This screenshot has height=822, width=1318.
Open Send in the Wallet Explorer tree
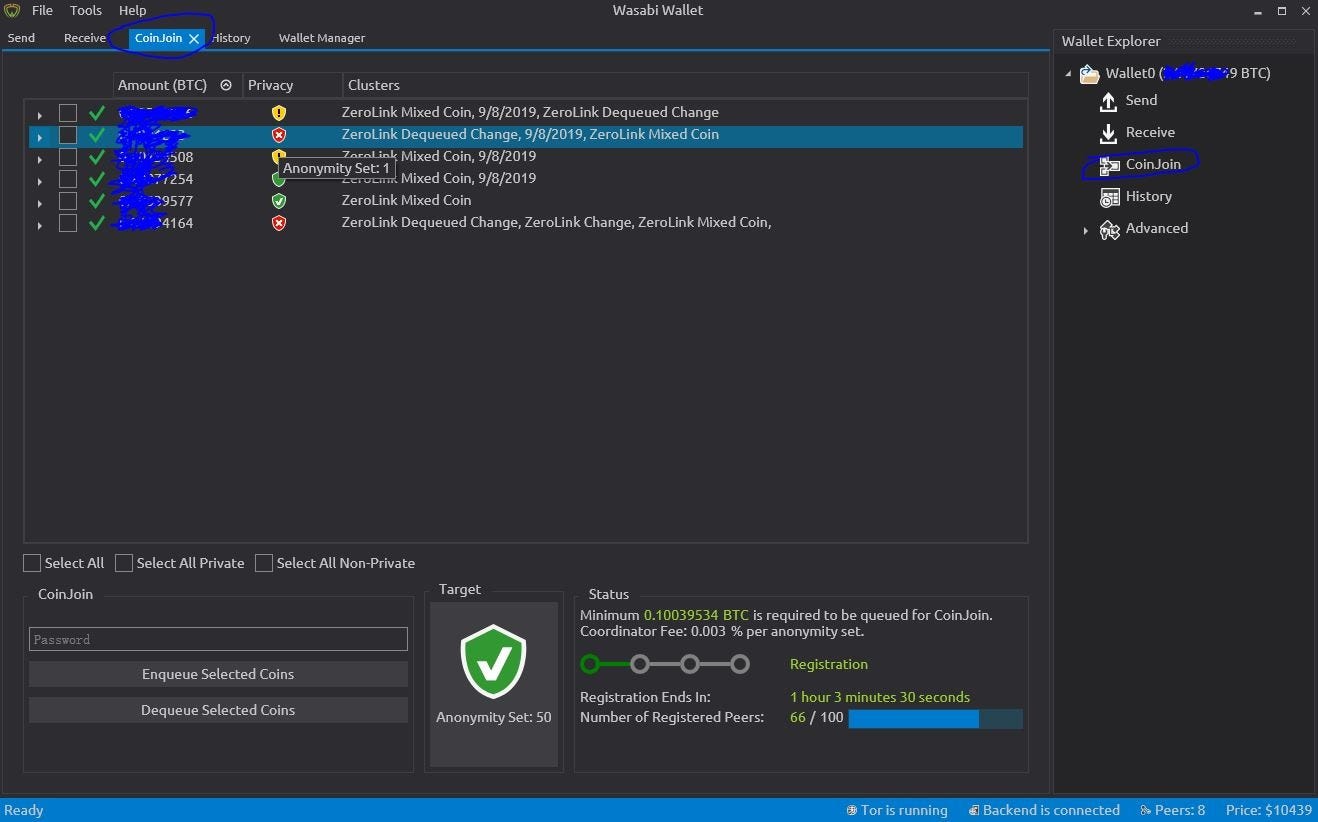(1141, 100)
